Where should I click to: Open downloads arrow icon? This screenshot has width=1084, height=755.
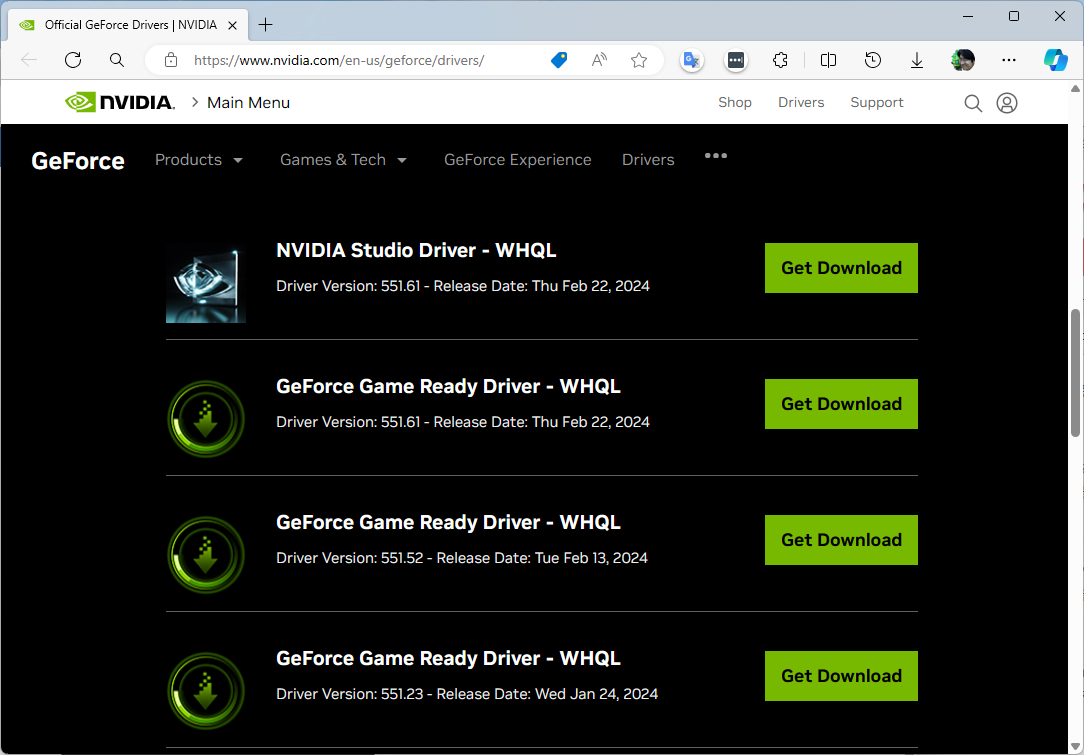(x=917, y=61)
